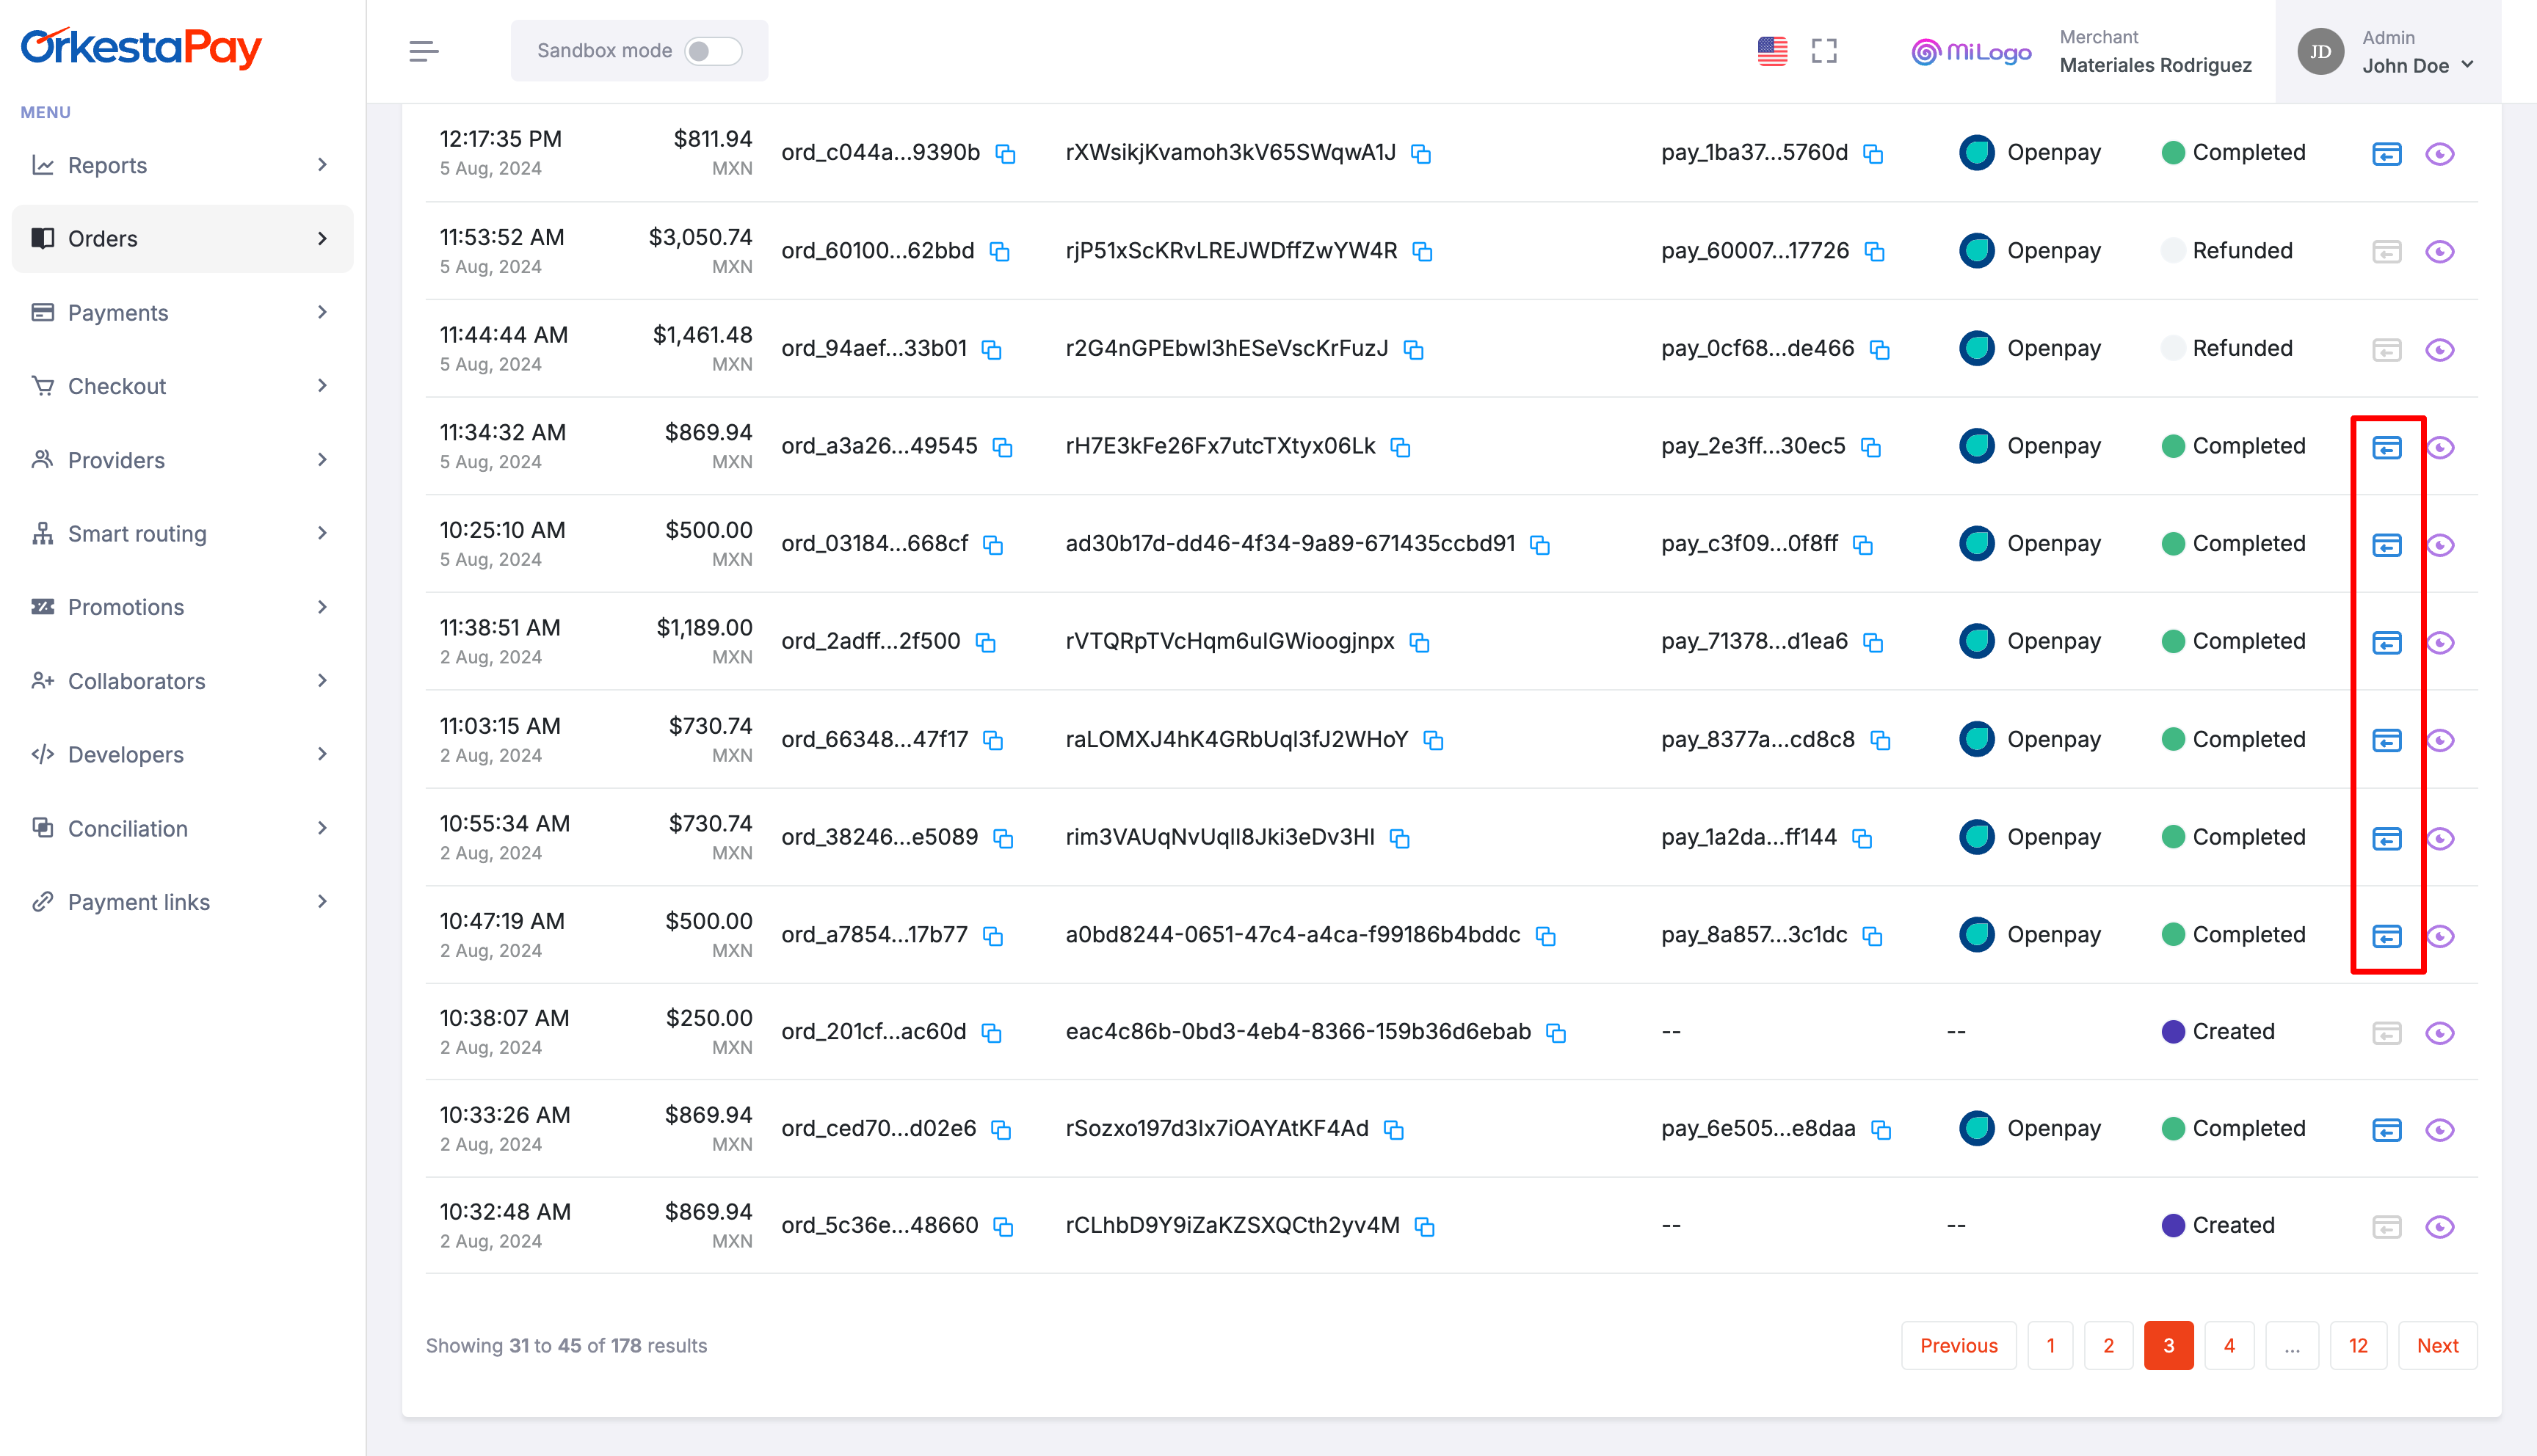2537x1456 pixels.
Task: Click Refunded status of ord_60100...62bbd
Action: (x=2227, y=251)
